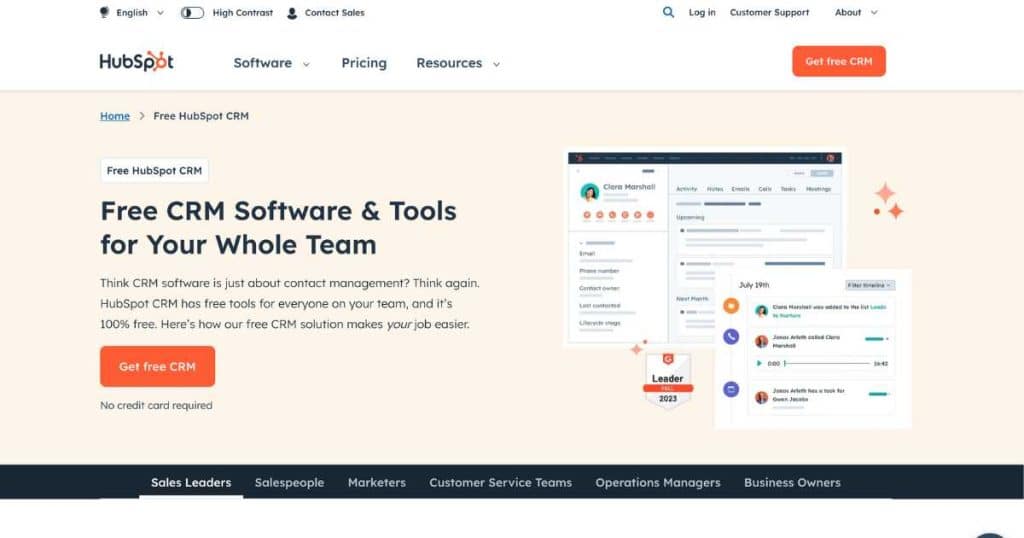This screenshot has height=538, width=1024.
Task: Toggle the High Contrast switch
Action: coord(192,13)
